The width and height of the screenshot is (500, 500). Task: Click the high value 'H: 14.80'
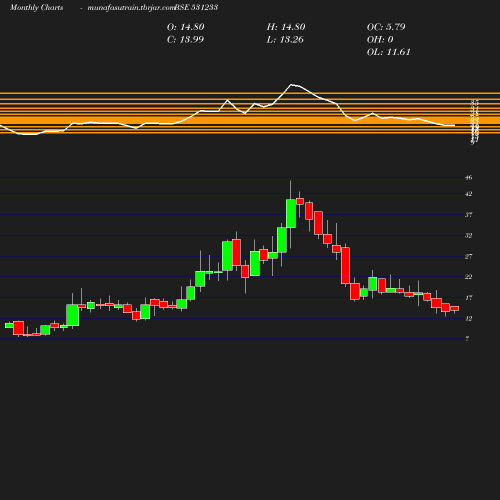pyautogui.click(x=286, y=27)
